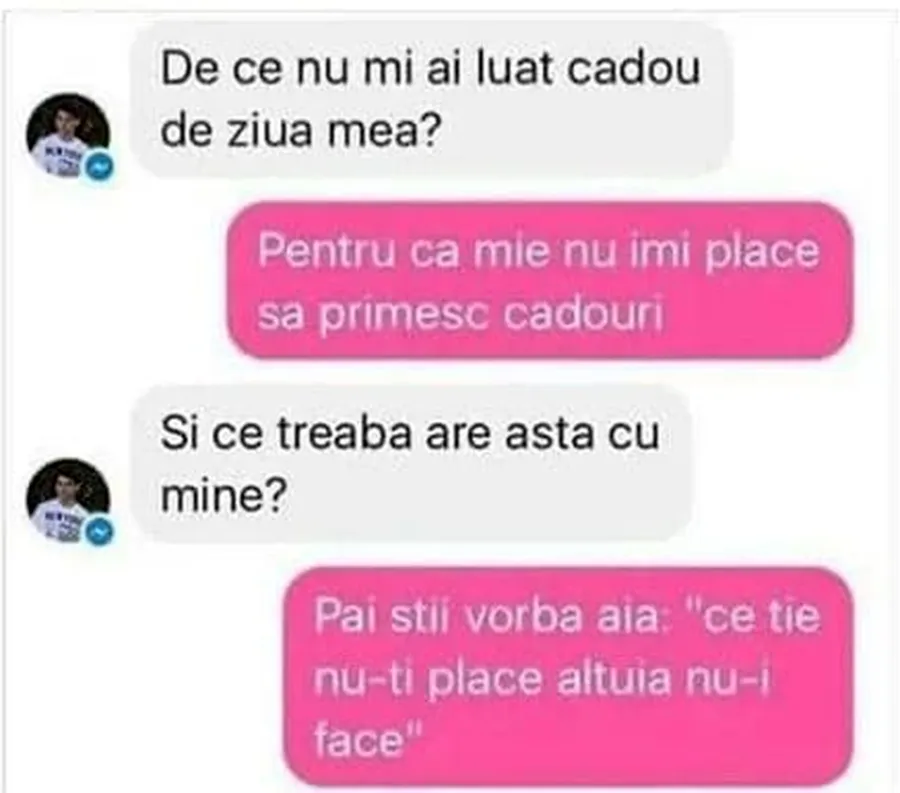This screenshot has width=900, height=793.
Task: Click the word 'asta' in the third message
Action: click(549, 434)
